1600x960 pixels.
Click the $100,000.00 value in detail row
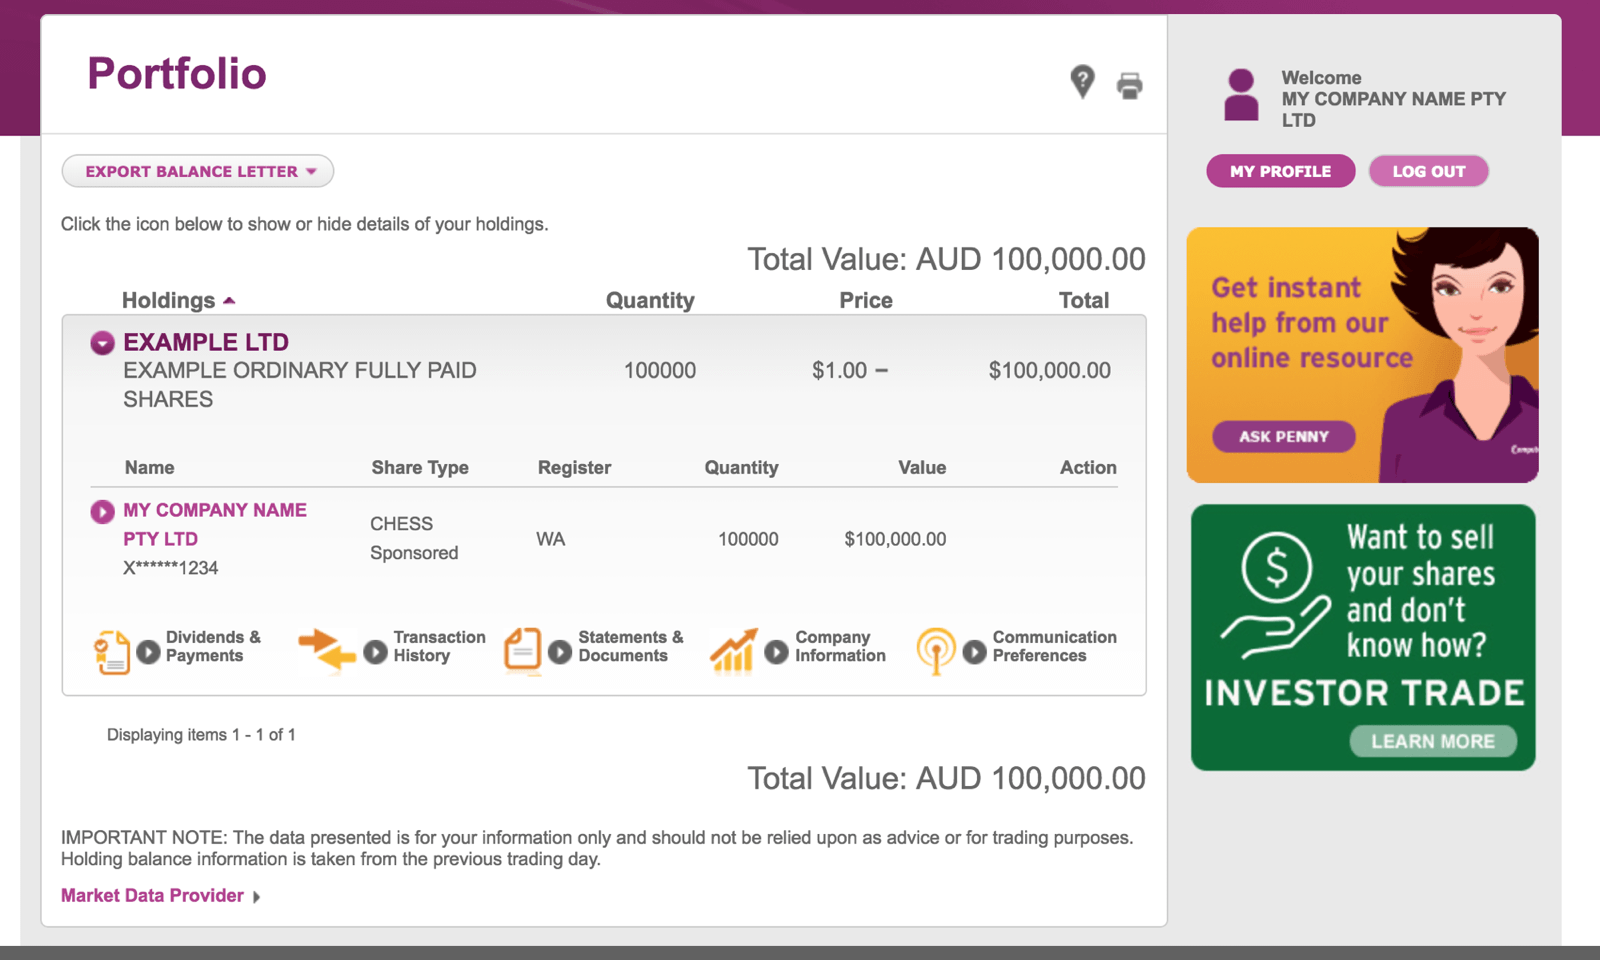pos(895,539)
